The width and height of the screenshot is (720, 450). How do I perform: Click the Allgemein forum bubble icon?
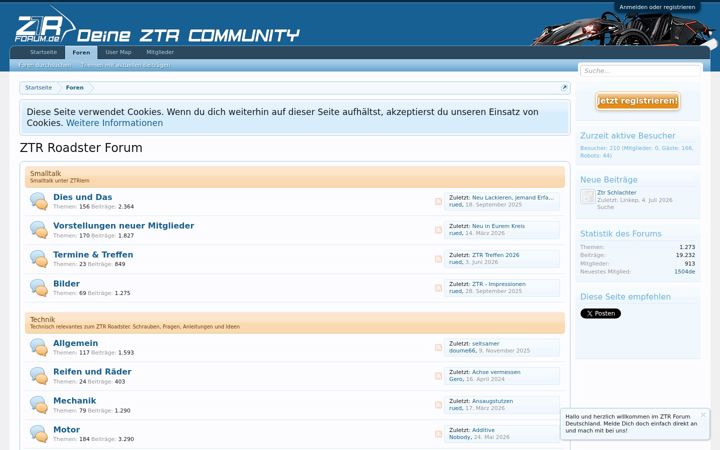click(39, 348)
